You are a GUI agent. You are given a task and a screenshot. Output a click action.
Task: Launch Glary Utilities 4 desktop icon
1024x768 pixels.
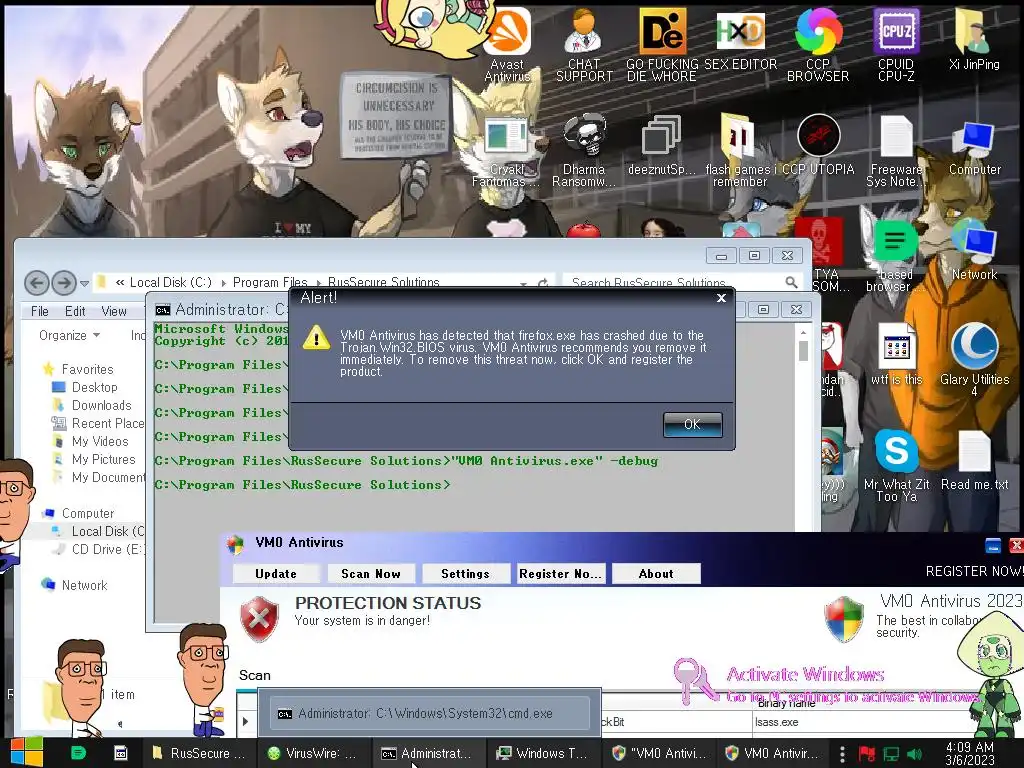(x=974, y=360)
